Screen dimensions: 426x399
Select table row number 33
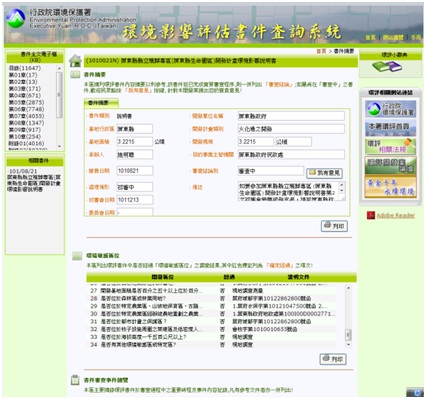coord(213,337)
